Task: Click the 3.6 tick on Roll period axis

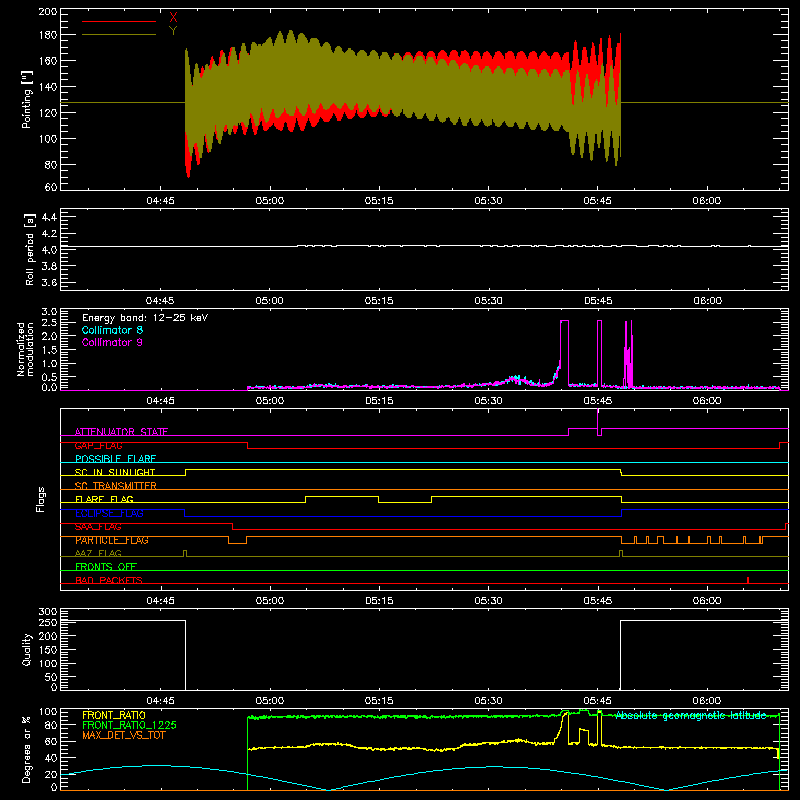Action: (x=49, y=282)
